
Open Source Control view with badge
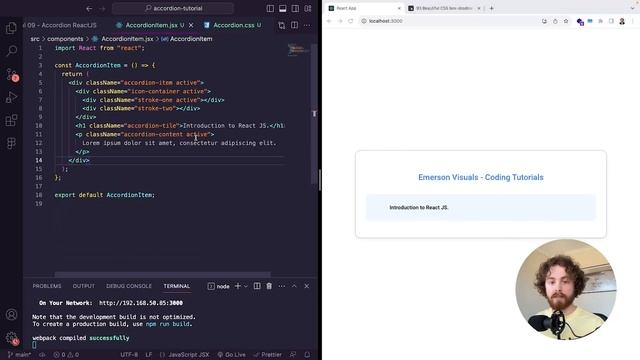coord(11,74)
